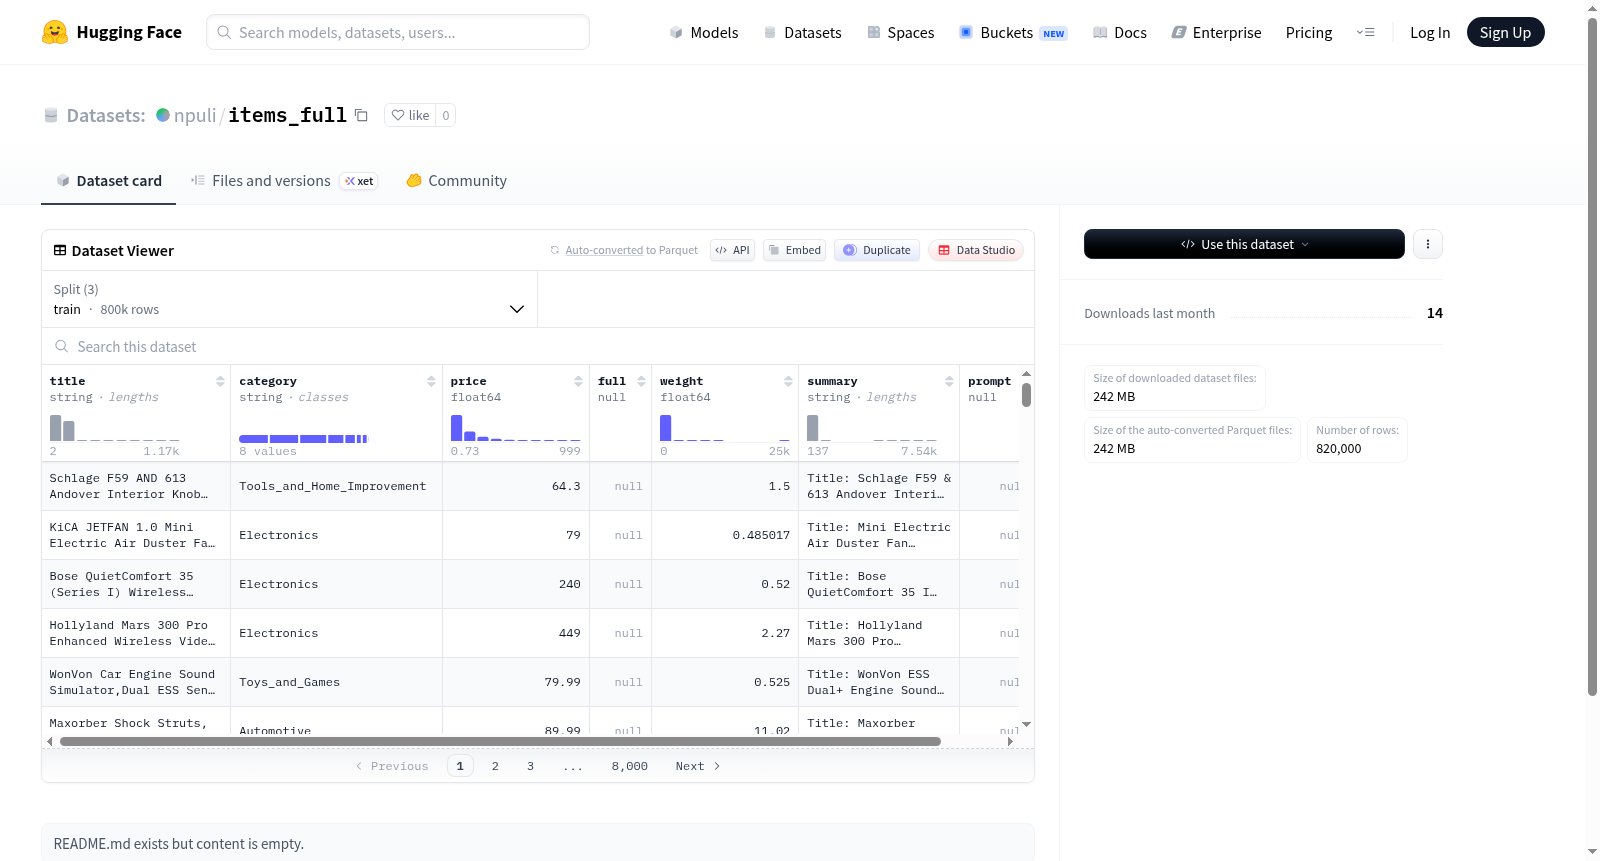Open the Datasets page
This screenshot has height=861, width=1600.
(x=802, y=33)
